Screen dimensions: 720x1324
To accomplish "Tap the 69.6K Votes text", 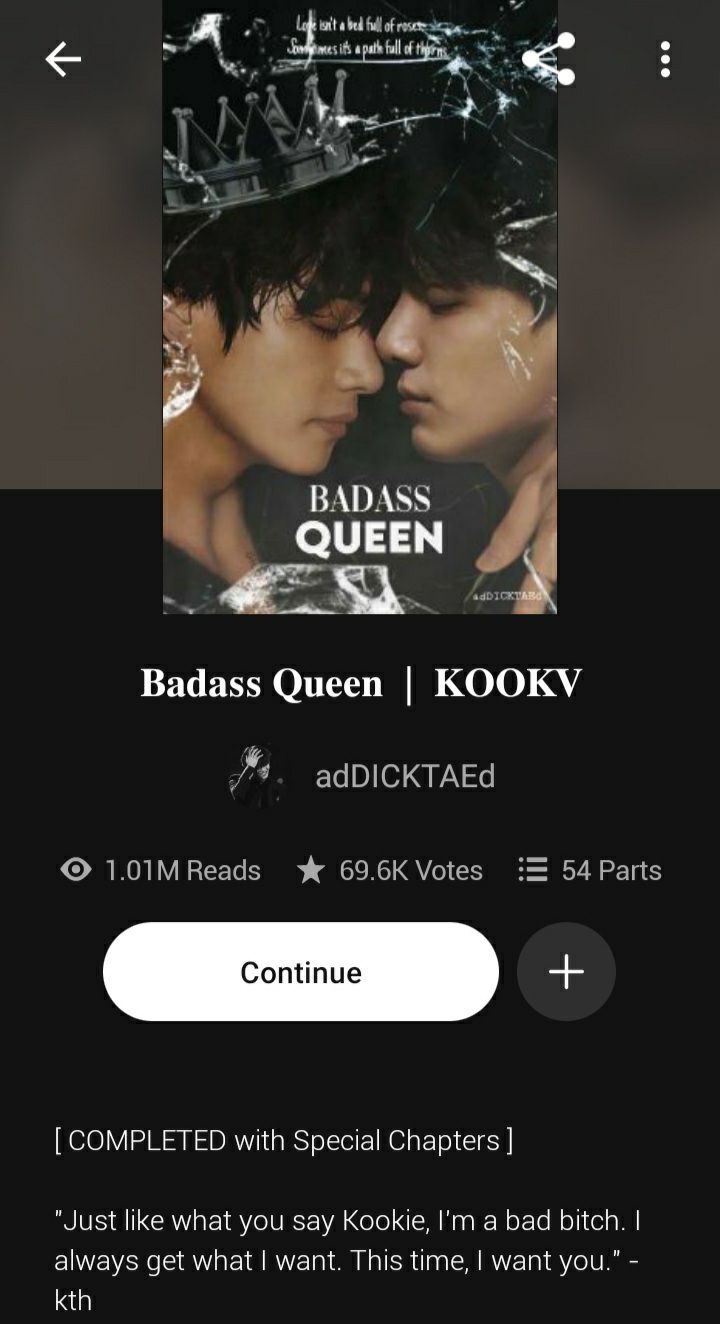I will [x=411, y=870].
